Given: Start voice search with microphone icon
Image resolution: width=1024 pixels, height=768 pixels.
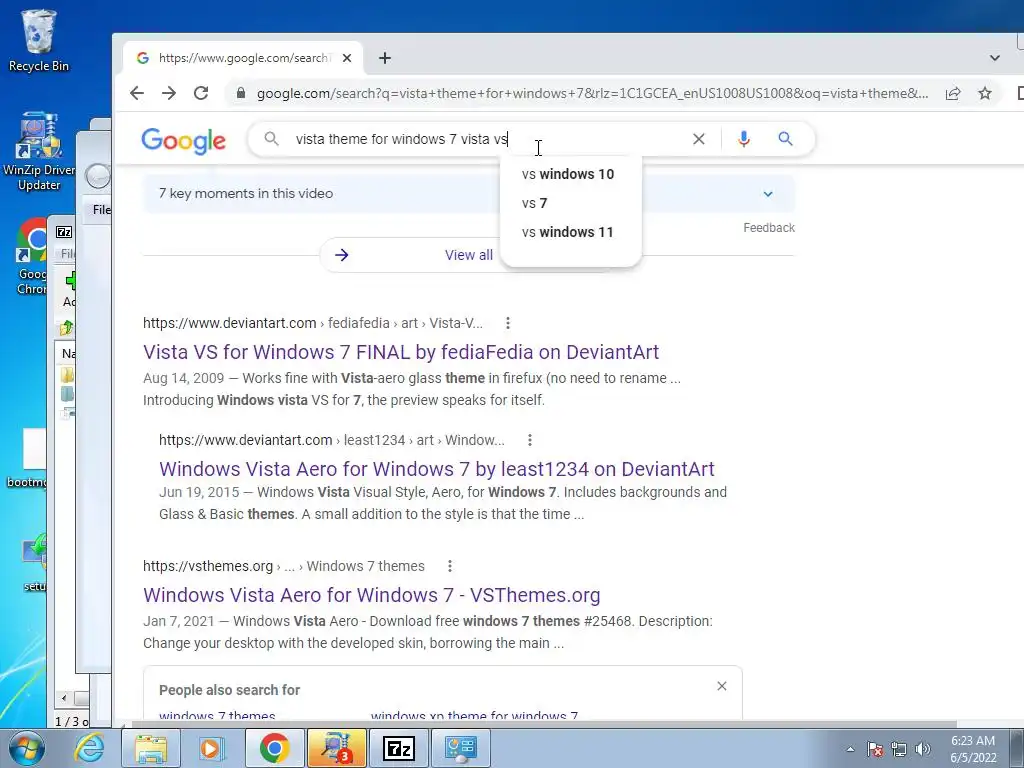Looking at the screenshot, I should [743, 138].
